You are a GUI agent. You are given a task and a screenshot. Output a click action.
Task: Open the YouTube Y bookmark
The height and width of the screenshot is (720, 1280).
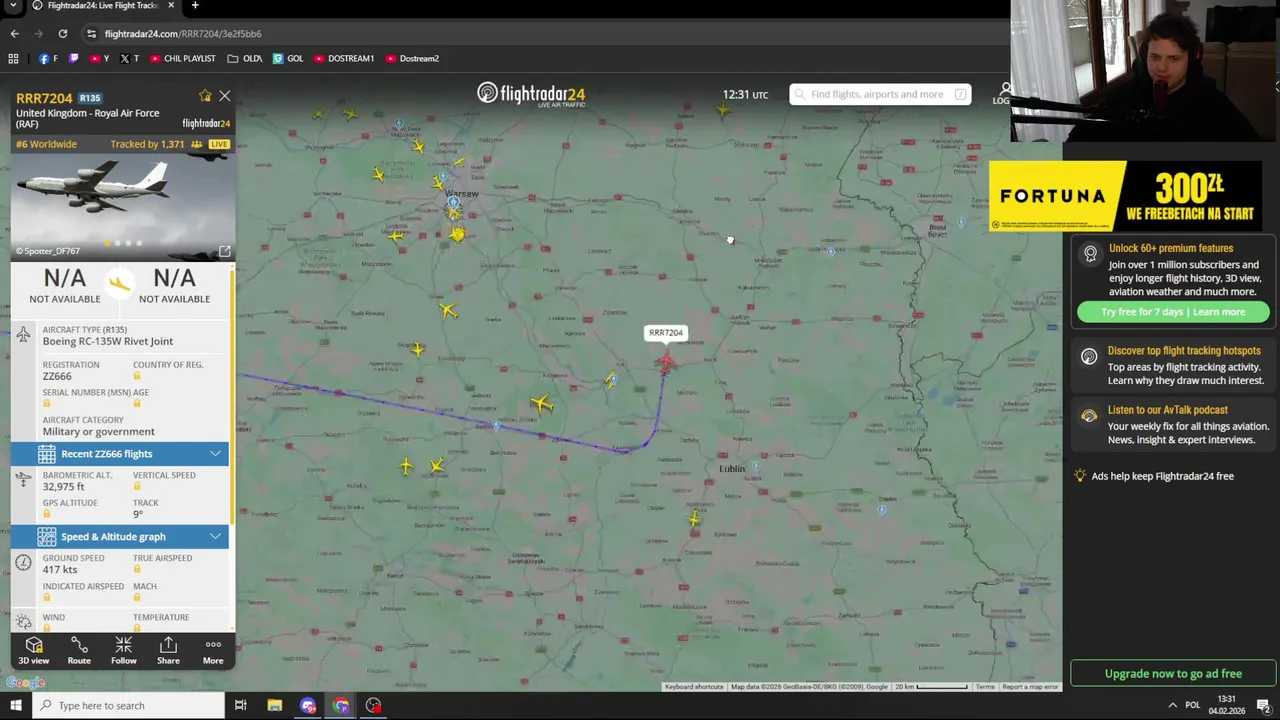(x=99, y=59)
